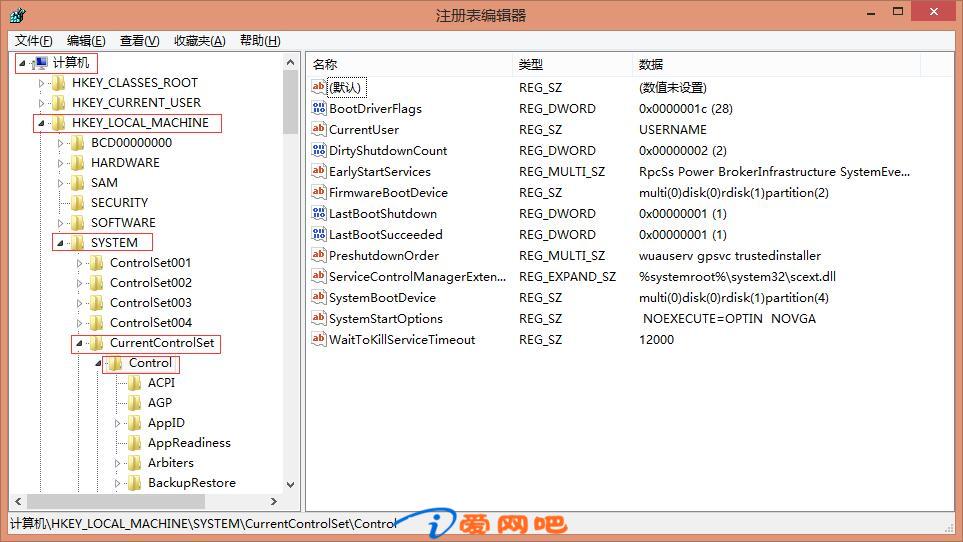963x542 pixels.
Task: Click the computer icon next to 计算机
Action: coord(40,63)
